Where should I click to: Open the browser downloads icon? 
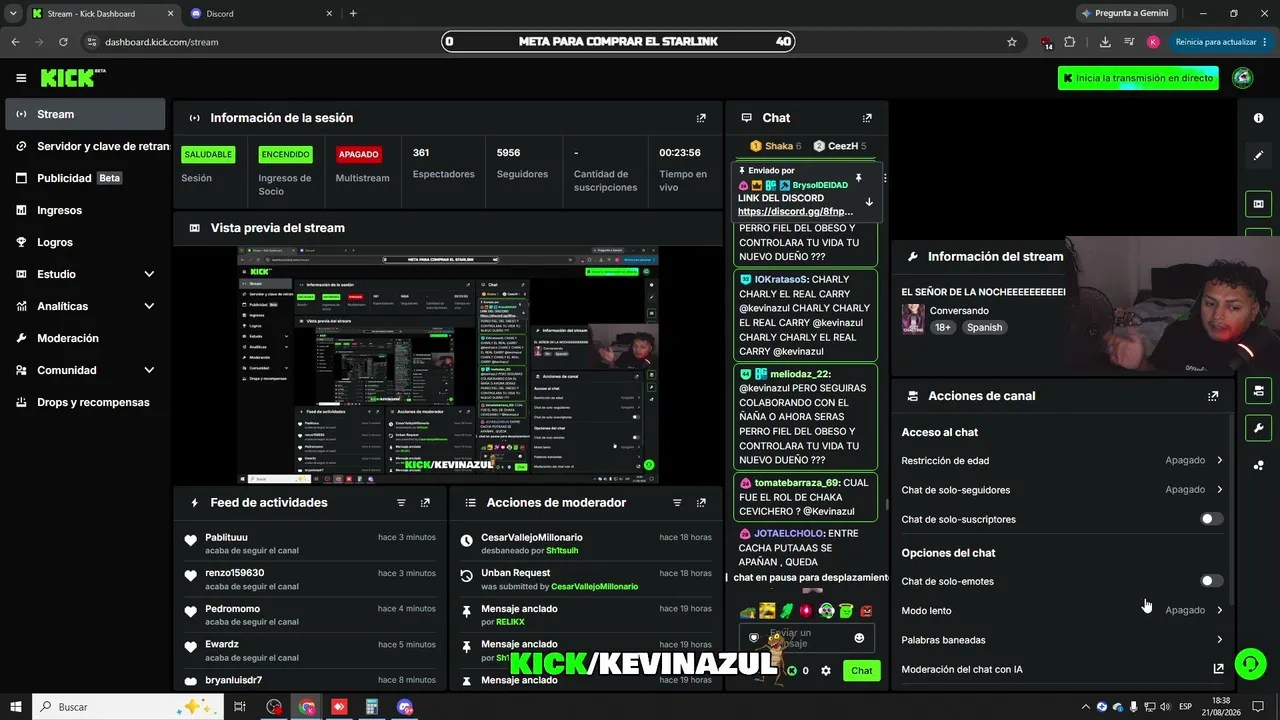pyautogui.click(x=1105, y=42)
